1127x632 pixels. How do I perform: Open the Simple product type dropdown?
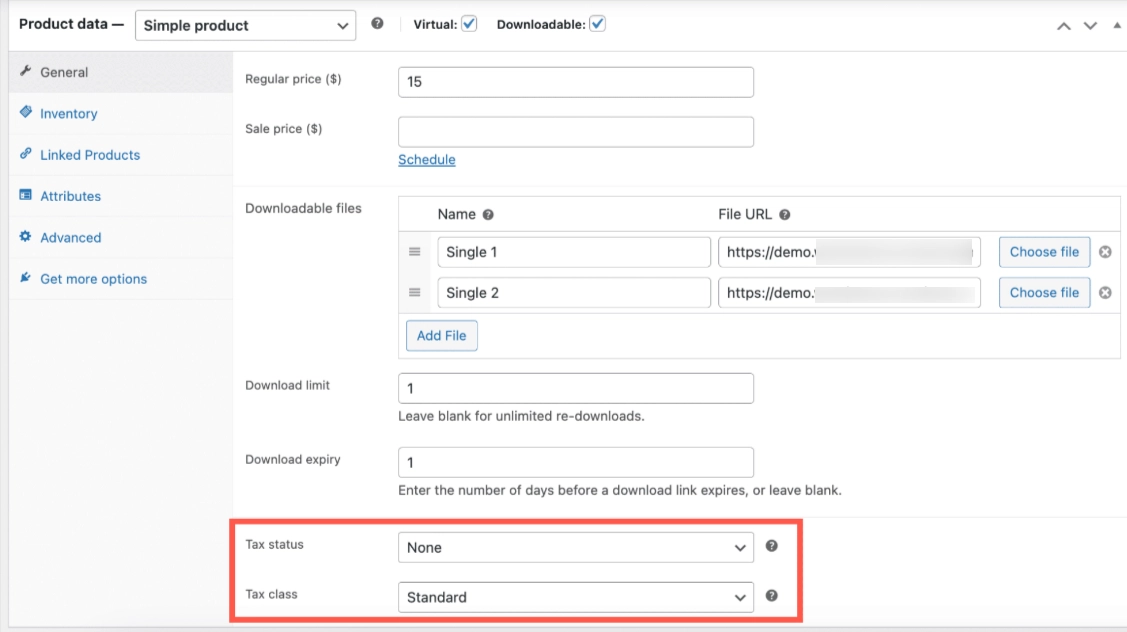[x=245, y=25]
